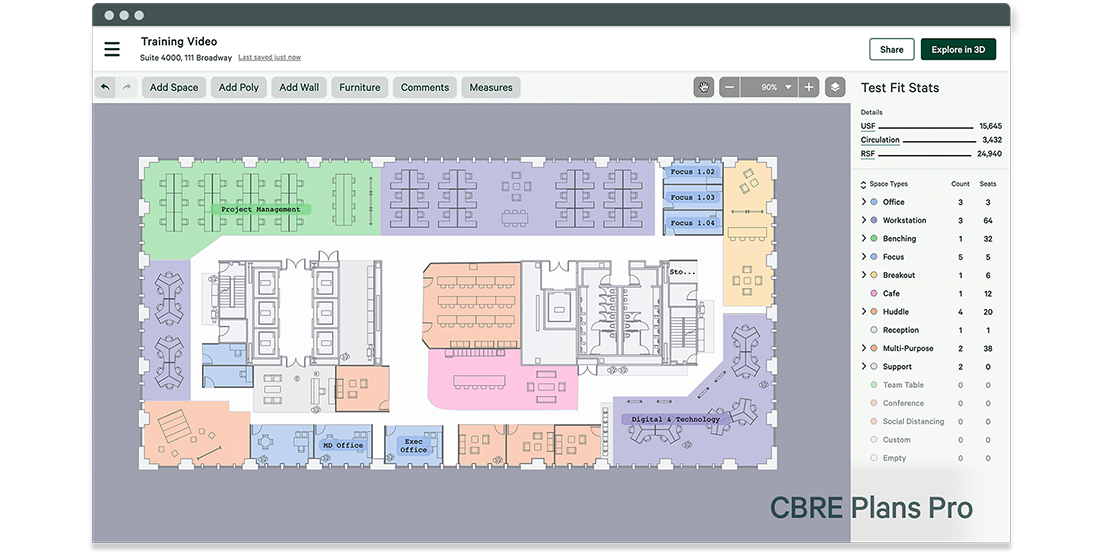The height and width of the screenshot is (552, 1104).
Task: Select the Project Management label on floorplan
Action: (260, 210)
